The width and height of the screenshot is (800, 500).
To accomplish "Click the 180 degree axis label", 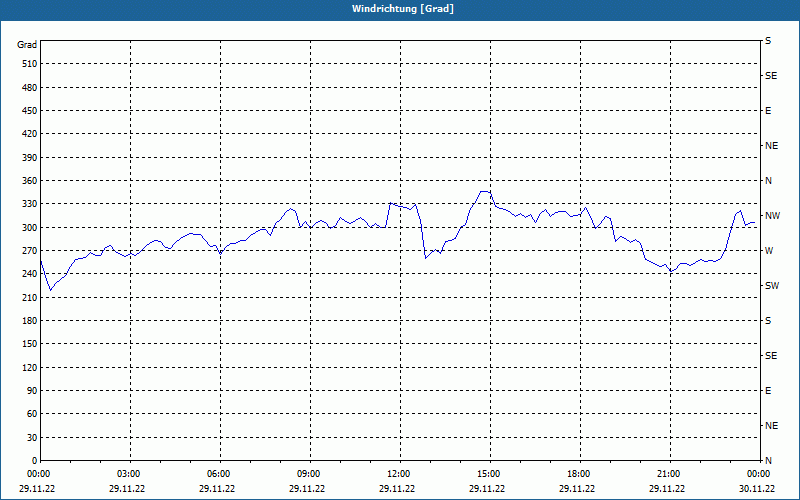I will [x=30, y=321].
